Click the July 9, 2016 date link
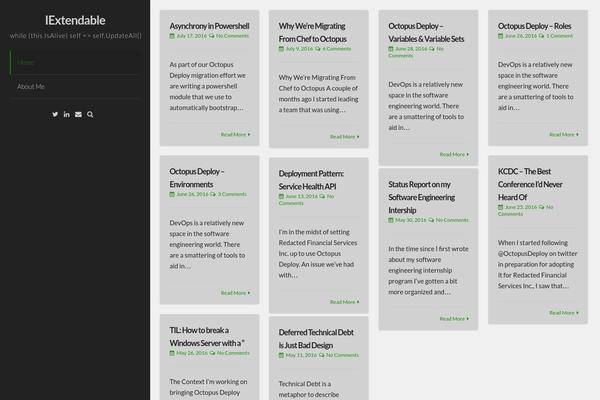The width and height of the screenshot is (600, 400). click(x=299, y=49)
